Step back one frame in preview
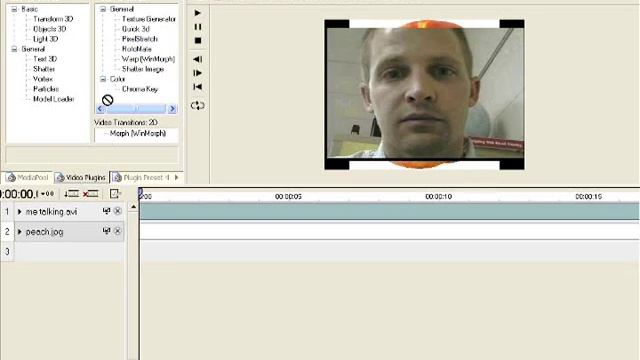Image resolution: width=640 pixels, height=360 pixels. [198, 59]
